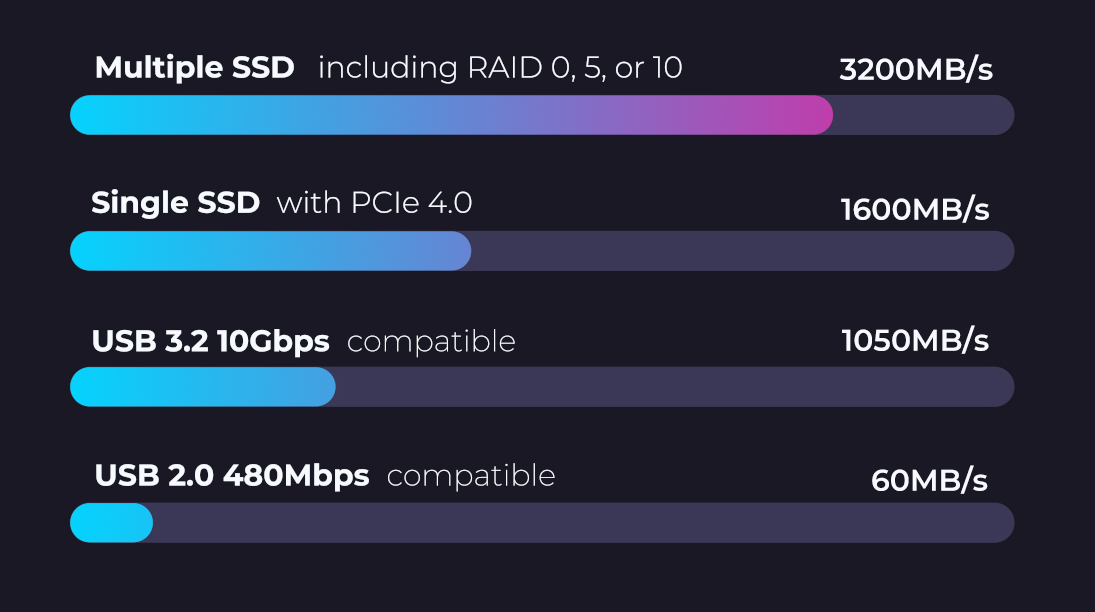Click 'compatible' next to USB 2.0 480Mbps

click(x=471, y=476)
